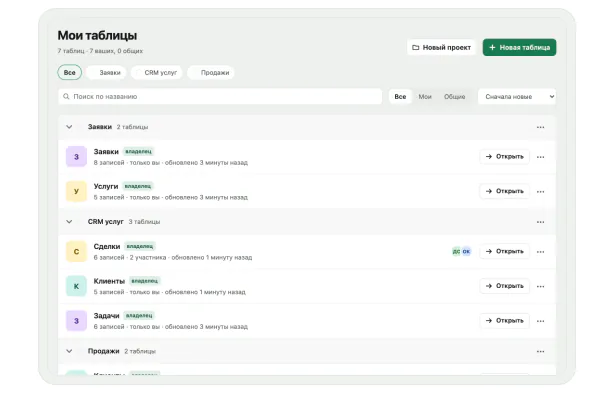The width and height of the screenshot is (612, 398).
Task: Open the Клиенты table with Открыть
Action: (x=504, y=286)
